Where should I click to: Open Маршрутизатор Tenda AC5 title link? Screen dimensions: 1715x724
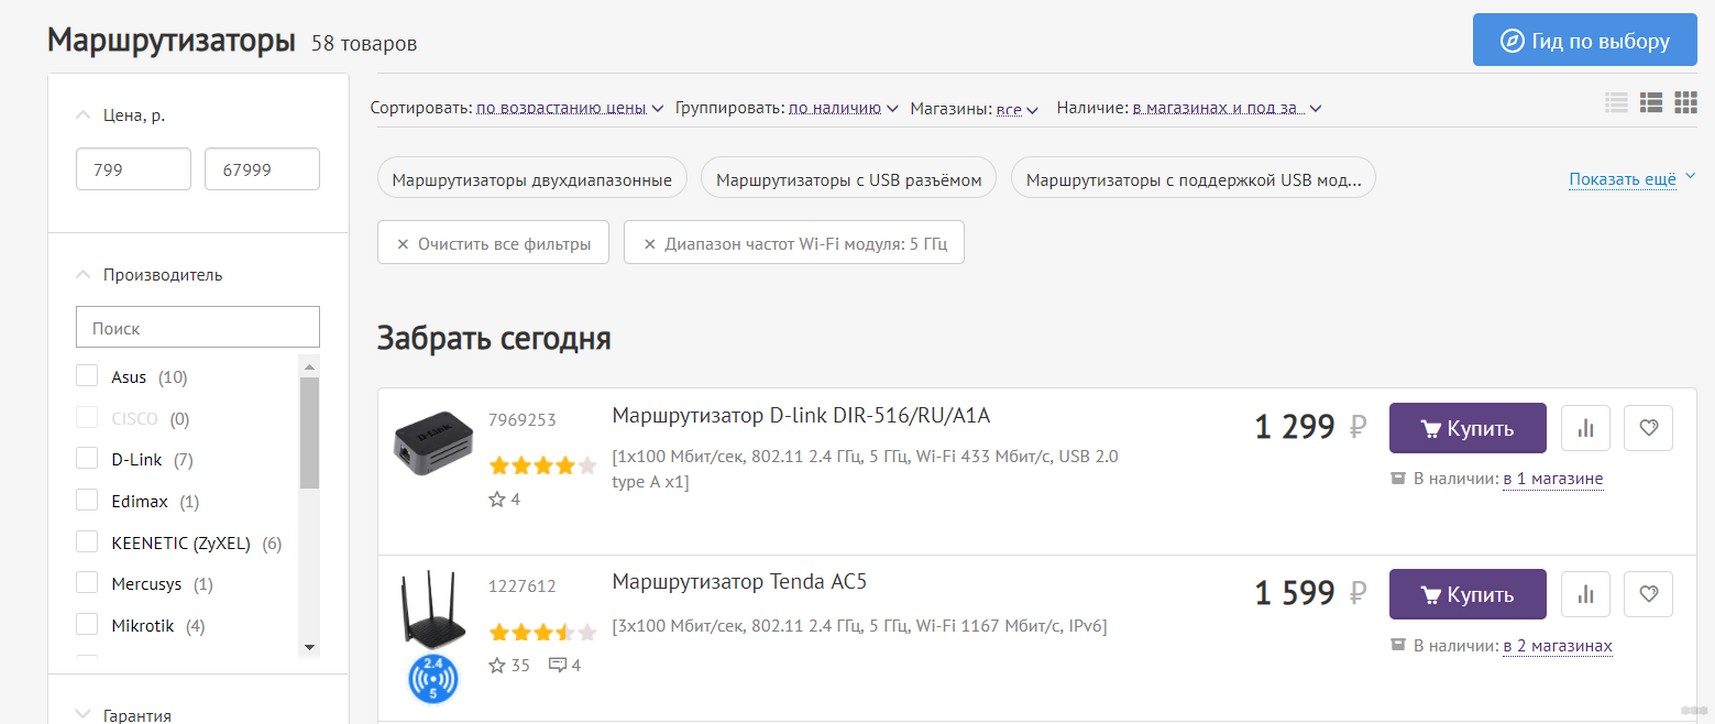[x=739, y=581]
